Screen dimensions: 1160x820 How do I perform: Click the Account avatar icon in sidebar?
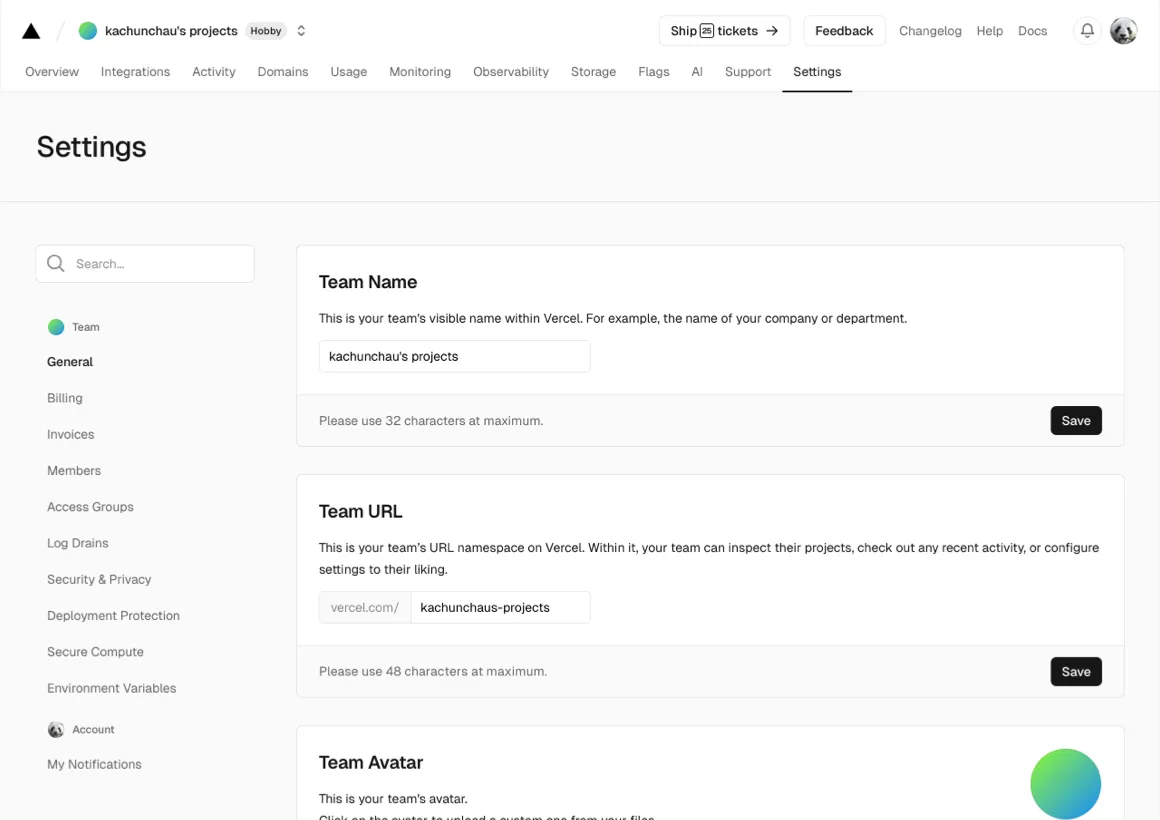(55, 730)
